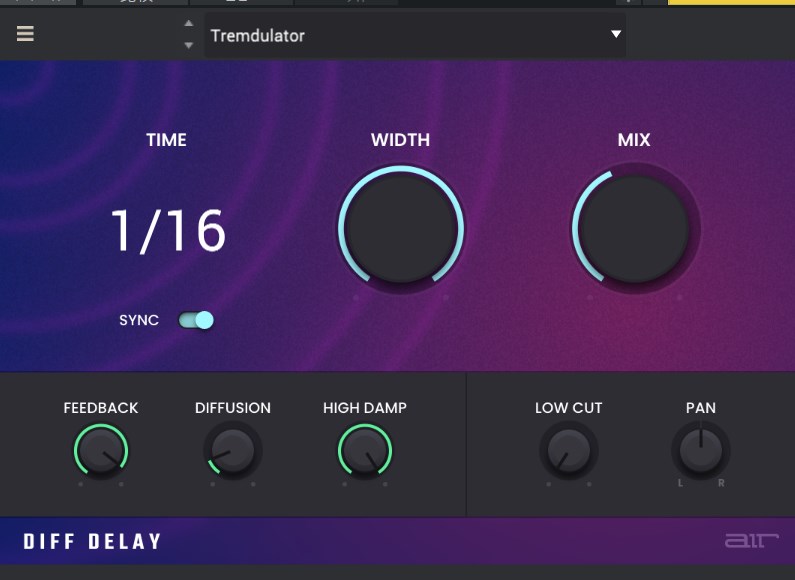Click the R marker under PAN

720,484
